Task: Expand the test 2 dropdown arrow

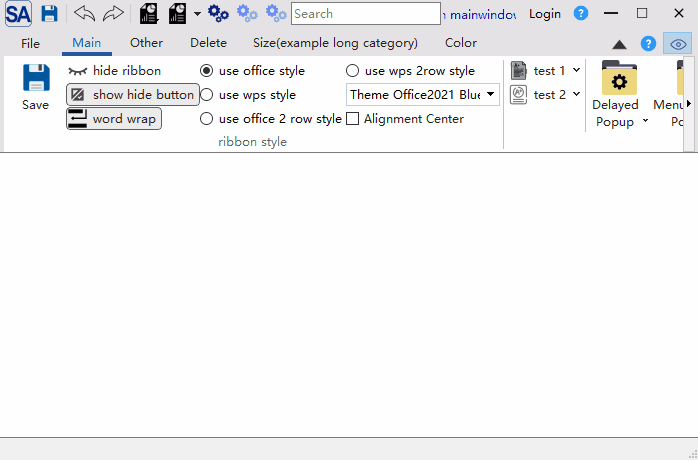Action: [x=576, y=94]
